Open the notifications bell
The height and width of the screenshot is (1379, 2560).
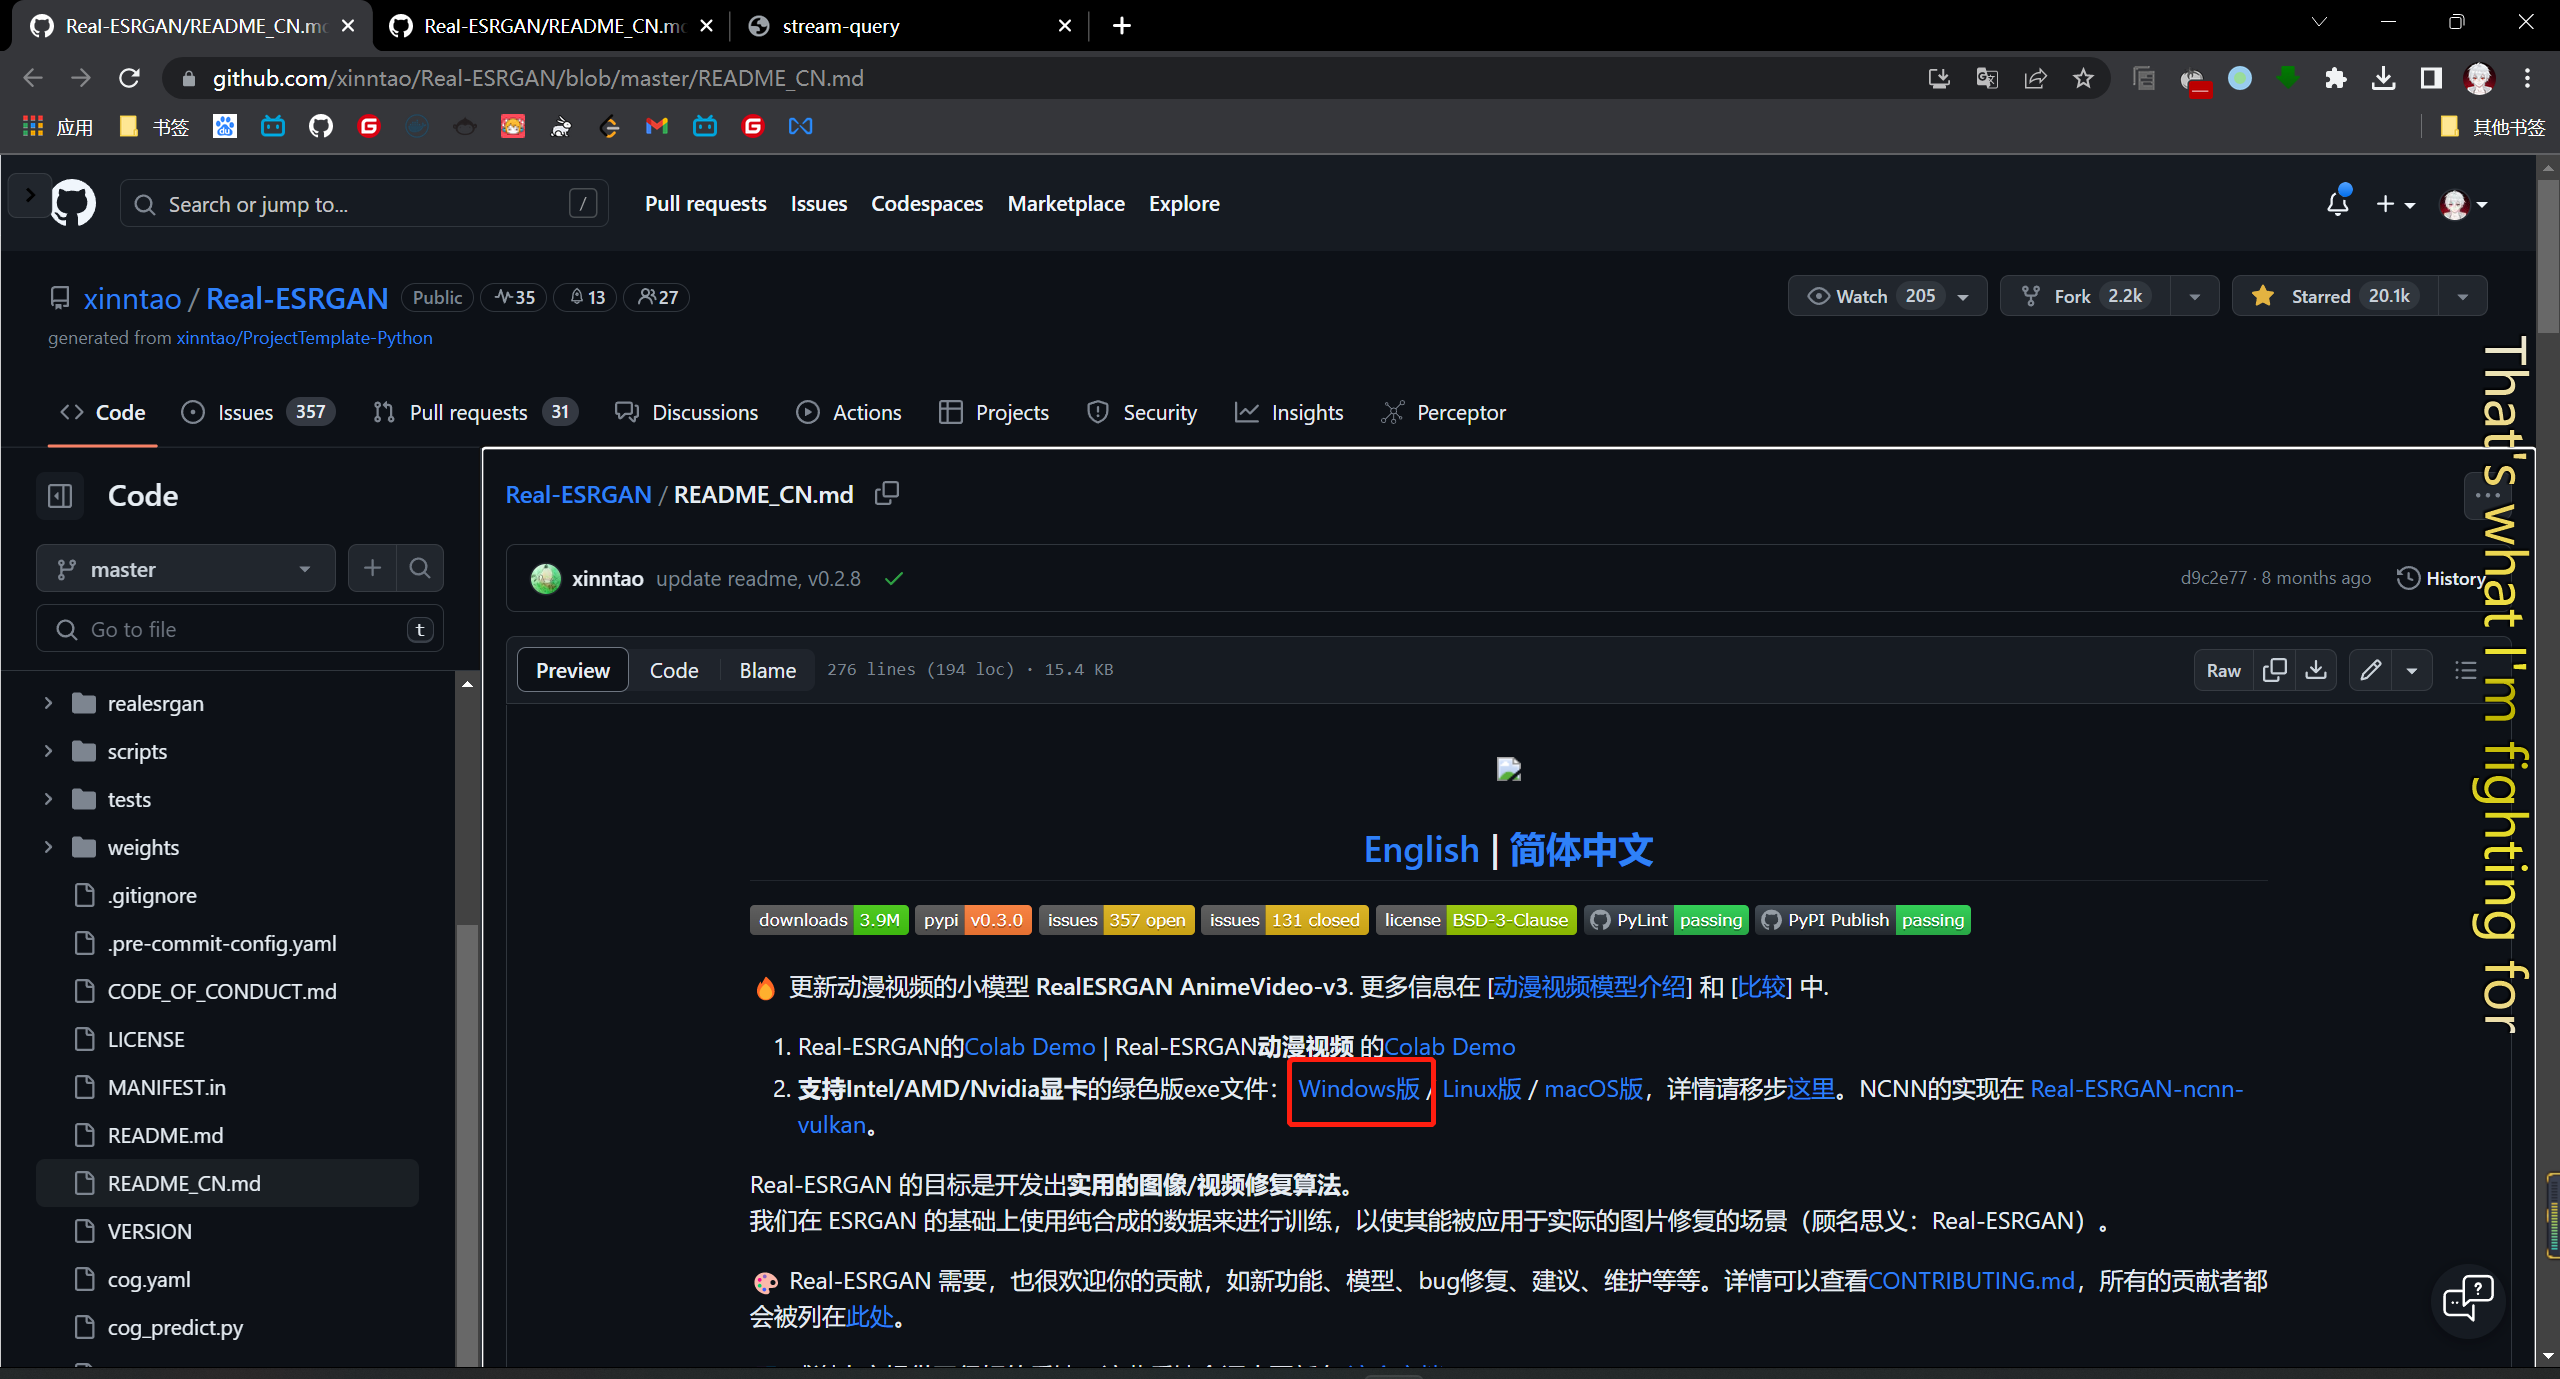(2337, 204)
